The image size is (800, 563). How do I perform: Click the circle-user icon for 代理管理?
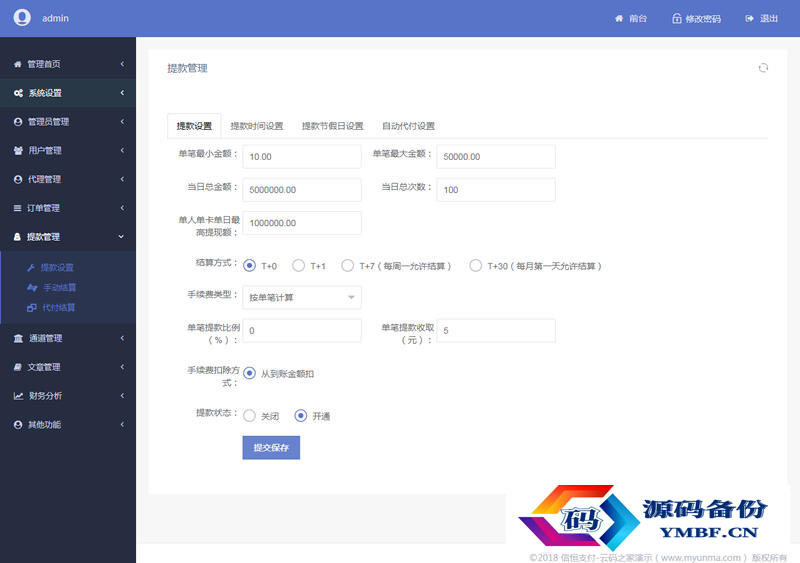18,179
